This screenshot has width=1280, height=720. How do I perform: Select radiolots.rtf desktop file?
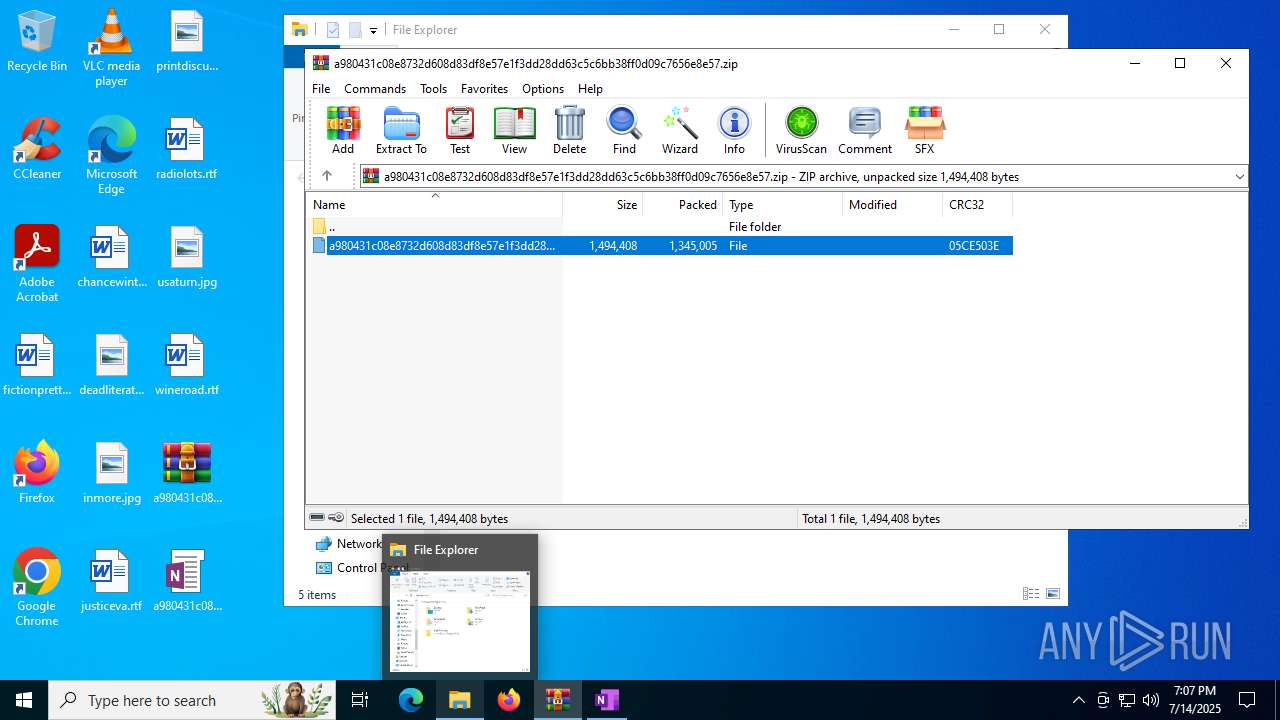186,149
